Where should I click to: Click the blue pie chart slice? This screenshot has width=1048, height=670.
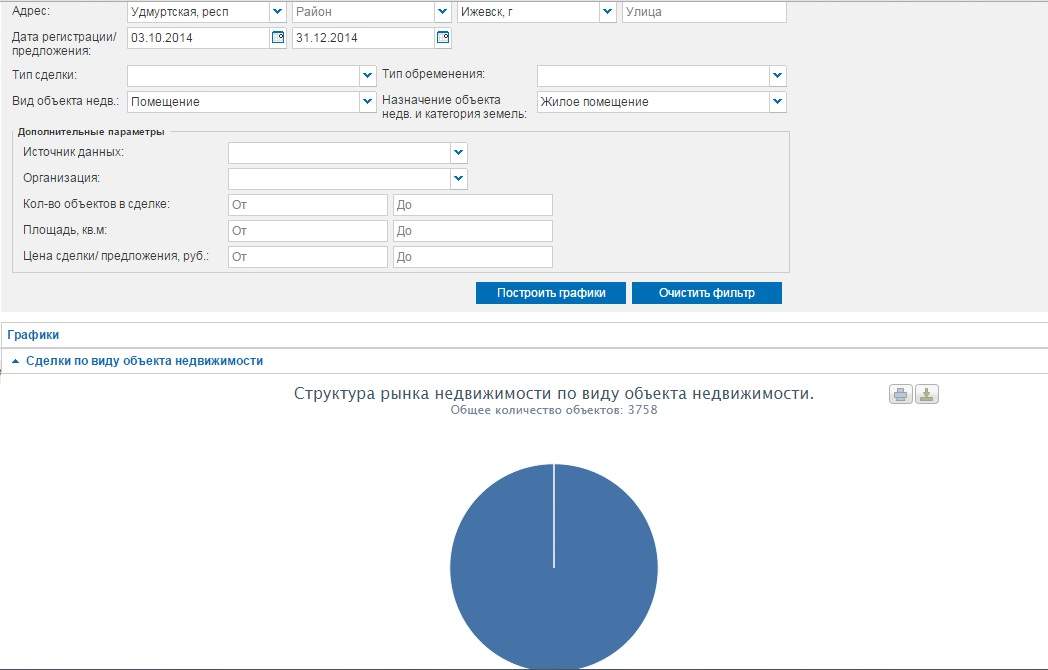[x=553, y=567]
